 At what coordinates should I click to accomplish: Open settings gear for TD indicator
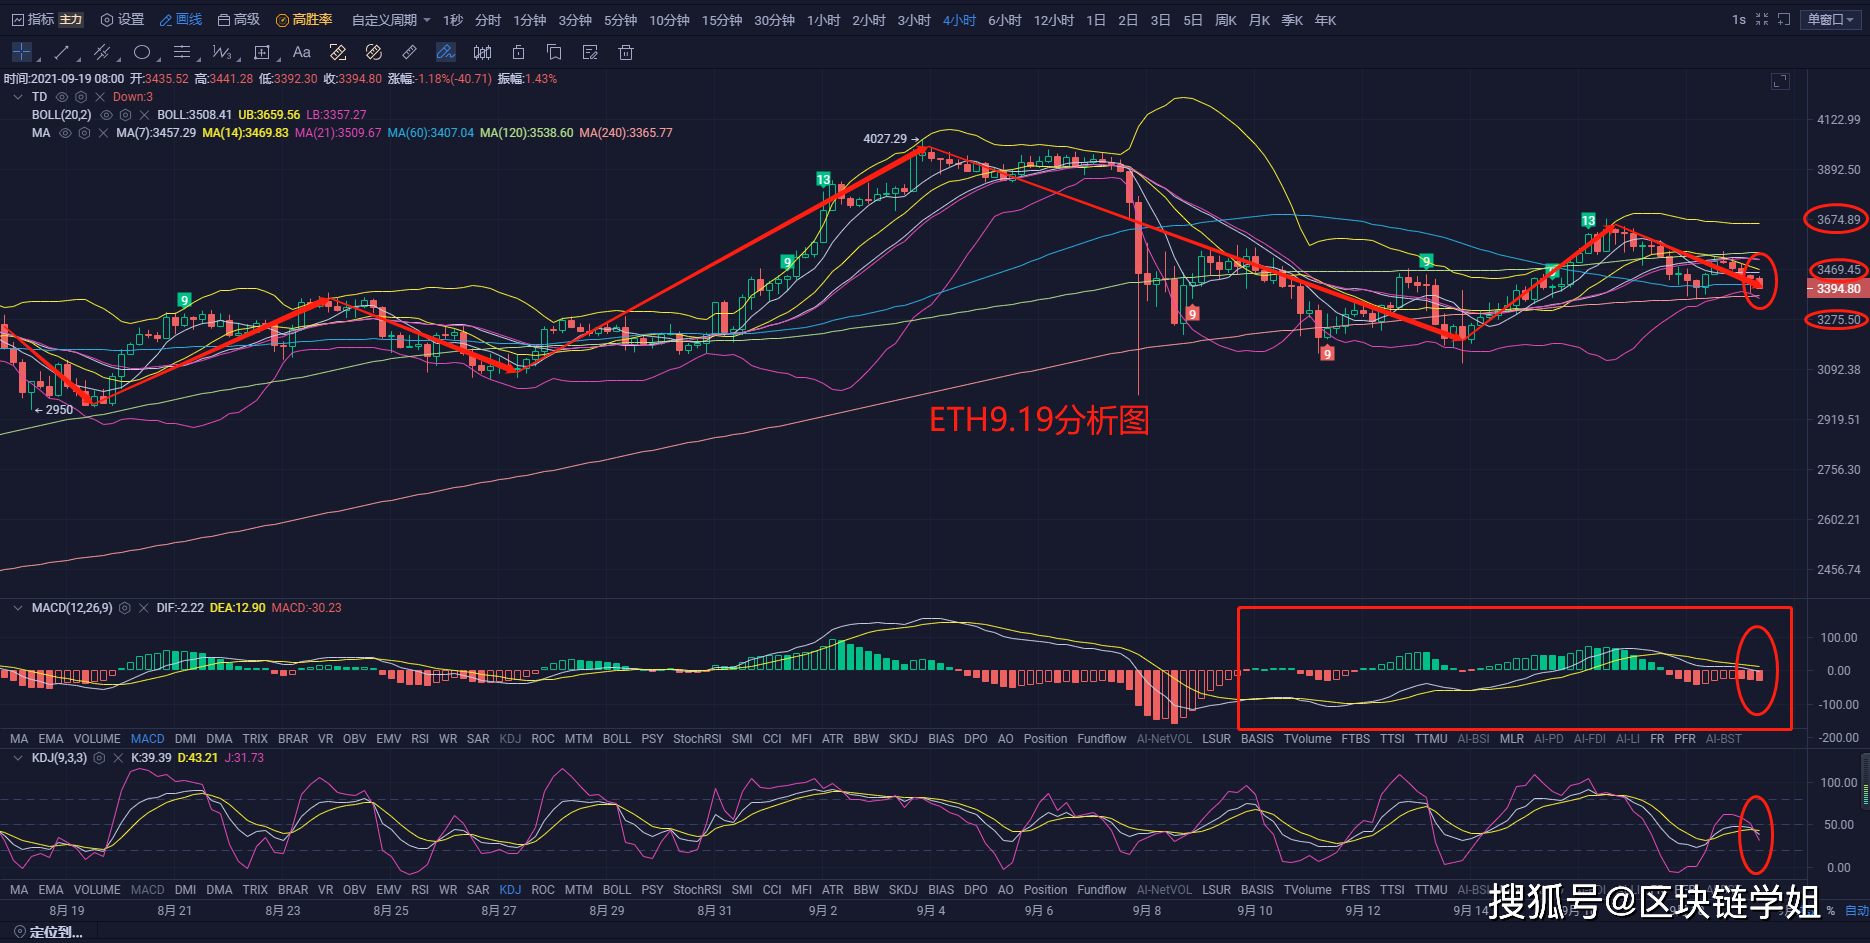pos(81,97)
